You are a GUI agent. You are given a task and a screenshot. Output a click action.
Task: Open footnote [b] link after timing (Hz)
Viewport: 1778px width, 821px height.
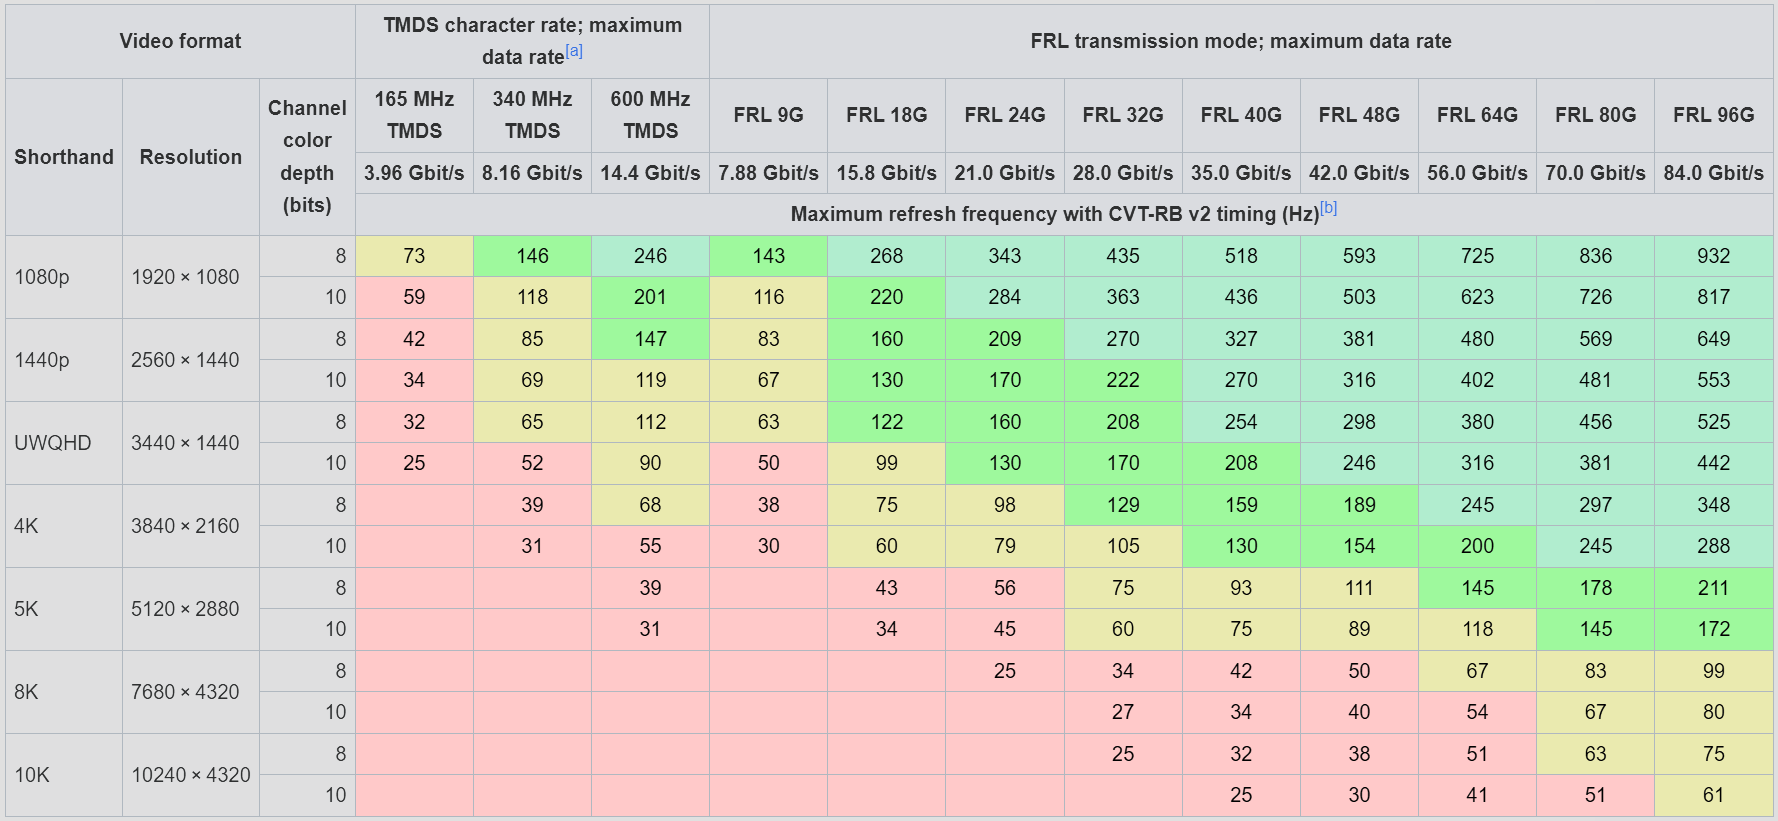click(x=1328, y=208)
